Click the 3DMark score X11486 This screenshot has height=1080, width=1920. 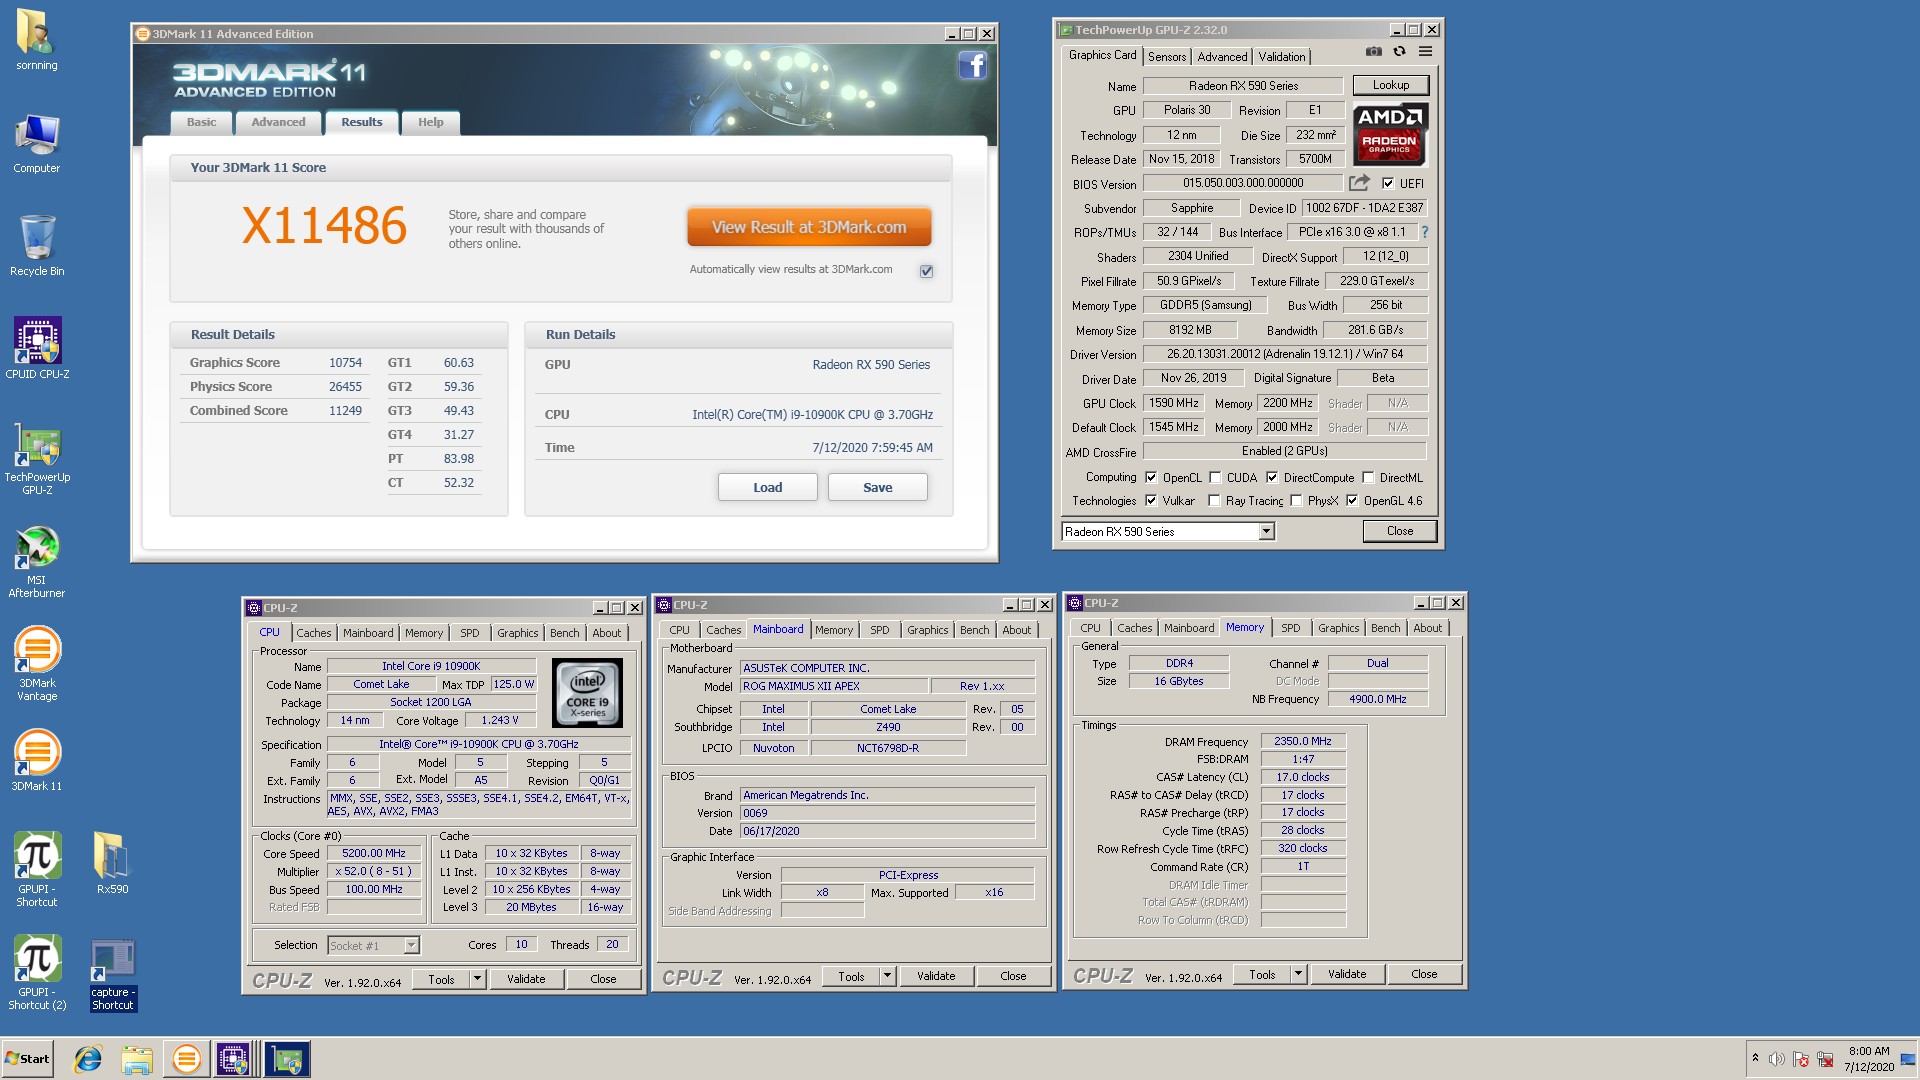tap(324, 226)
